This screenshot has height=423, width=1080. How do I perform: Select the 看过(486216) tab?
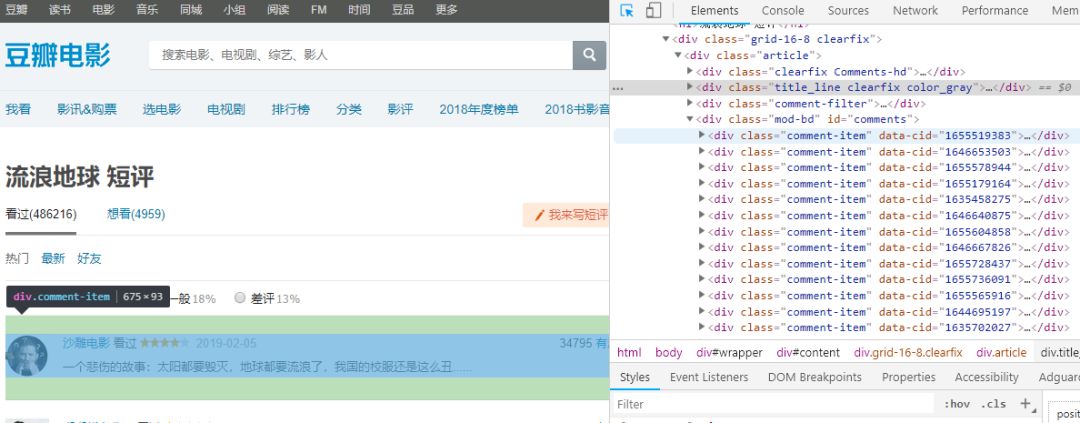coord(41,214)
